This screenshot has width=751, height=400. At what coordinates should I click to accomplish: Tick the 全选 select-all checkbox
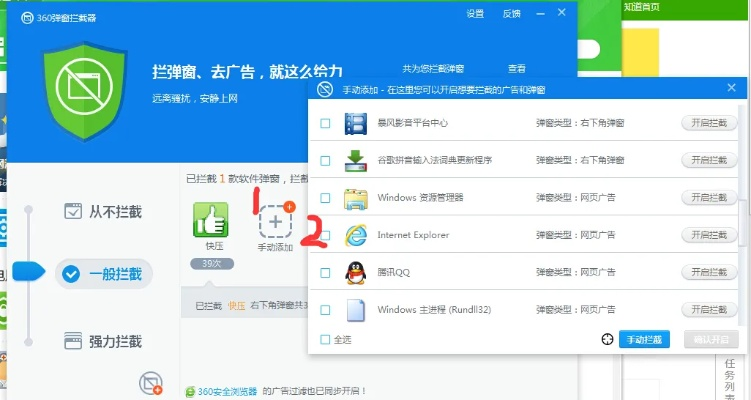coord(325,340)
